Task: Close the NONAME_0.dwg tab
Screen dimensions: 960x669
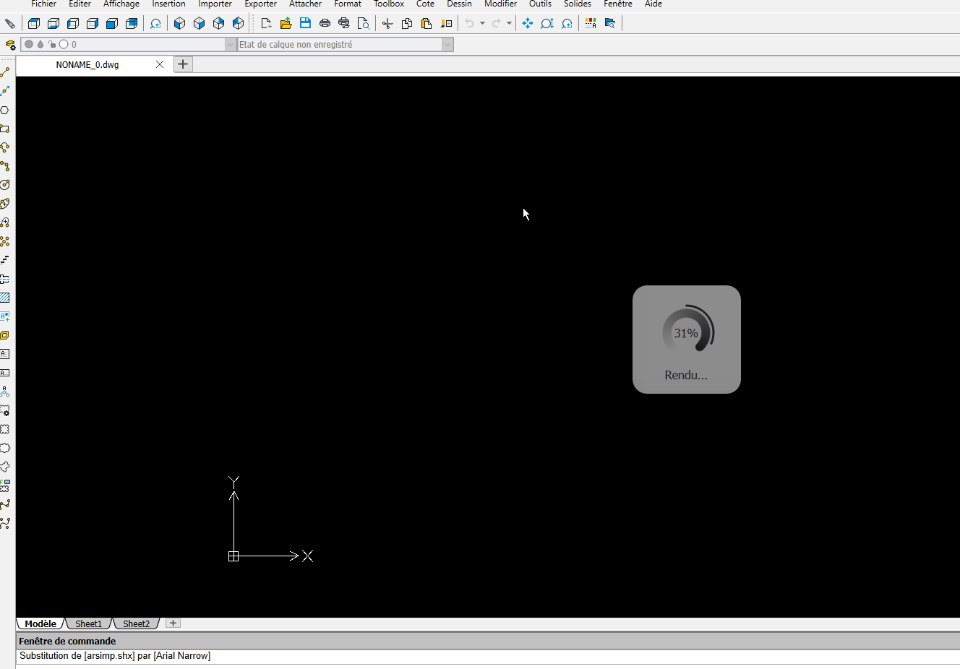Action: click(x=159, y=65)
